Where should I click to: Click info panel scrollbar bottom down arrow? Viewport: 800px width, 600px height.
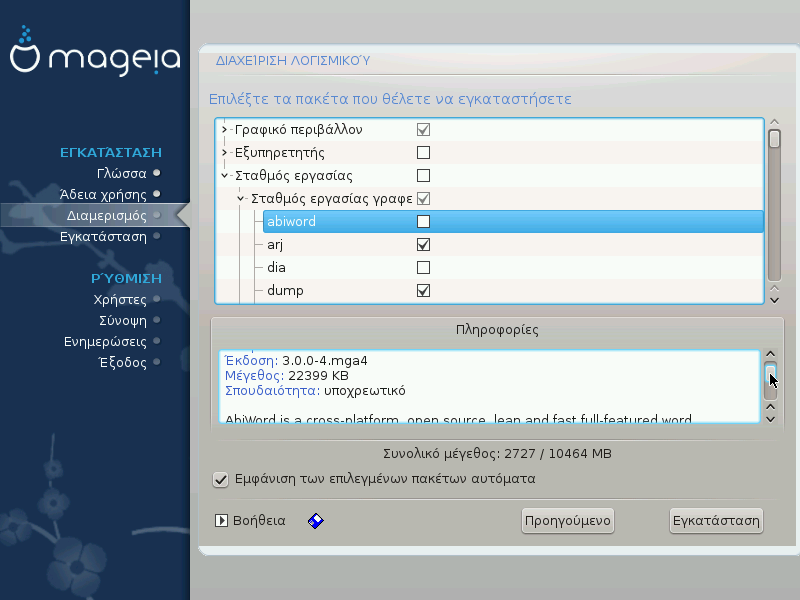tap(771, 419)
